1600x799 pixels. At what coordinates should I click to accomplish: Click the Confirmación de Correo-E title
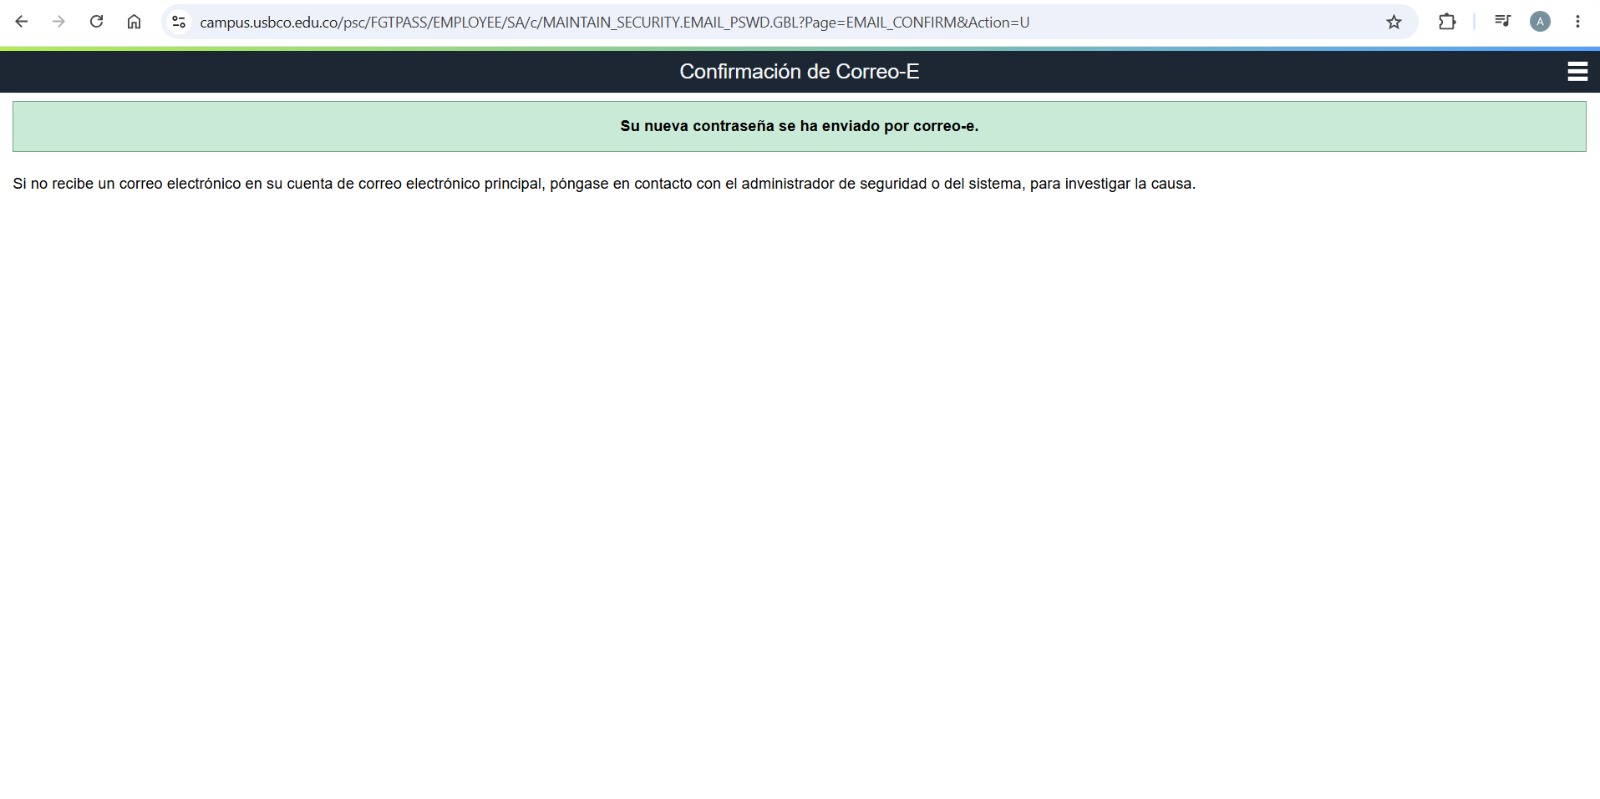pos(799,72)
